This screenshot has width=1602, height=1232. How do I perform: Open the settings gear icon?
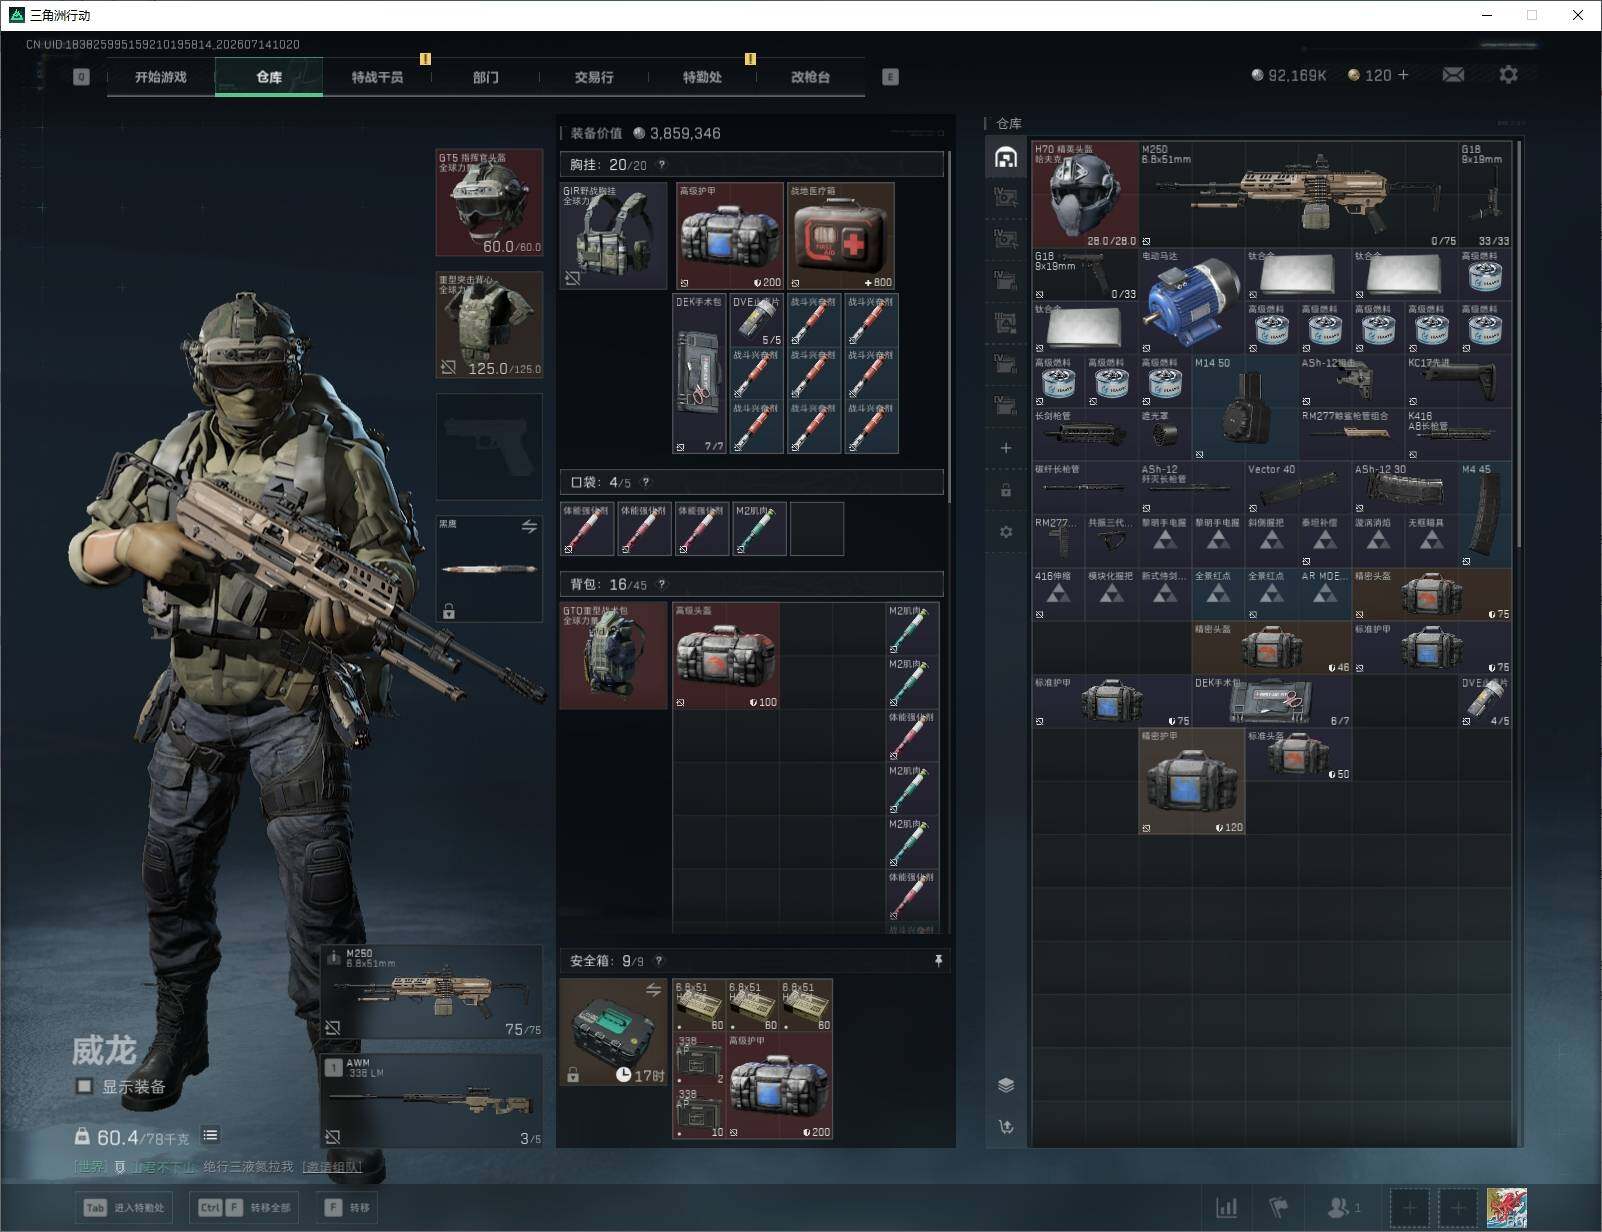coord(1508,75)
